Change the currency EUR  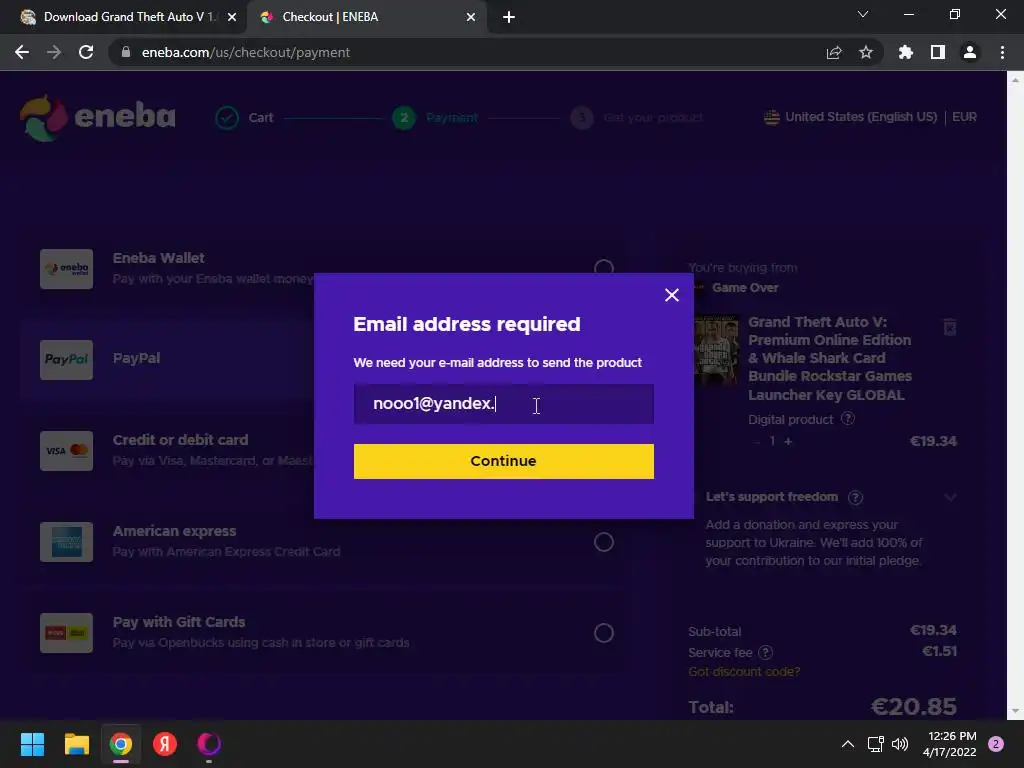pyautogui.click(x=964, y=117)
